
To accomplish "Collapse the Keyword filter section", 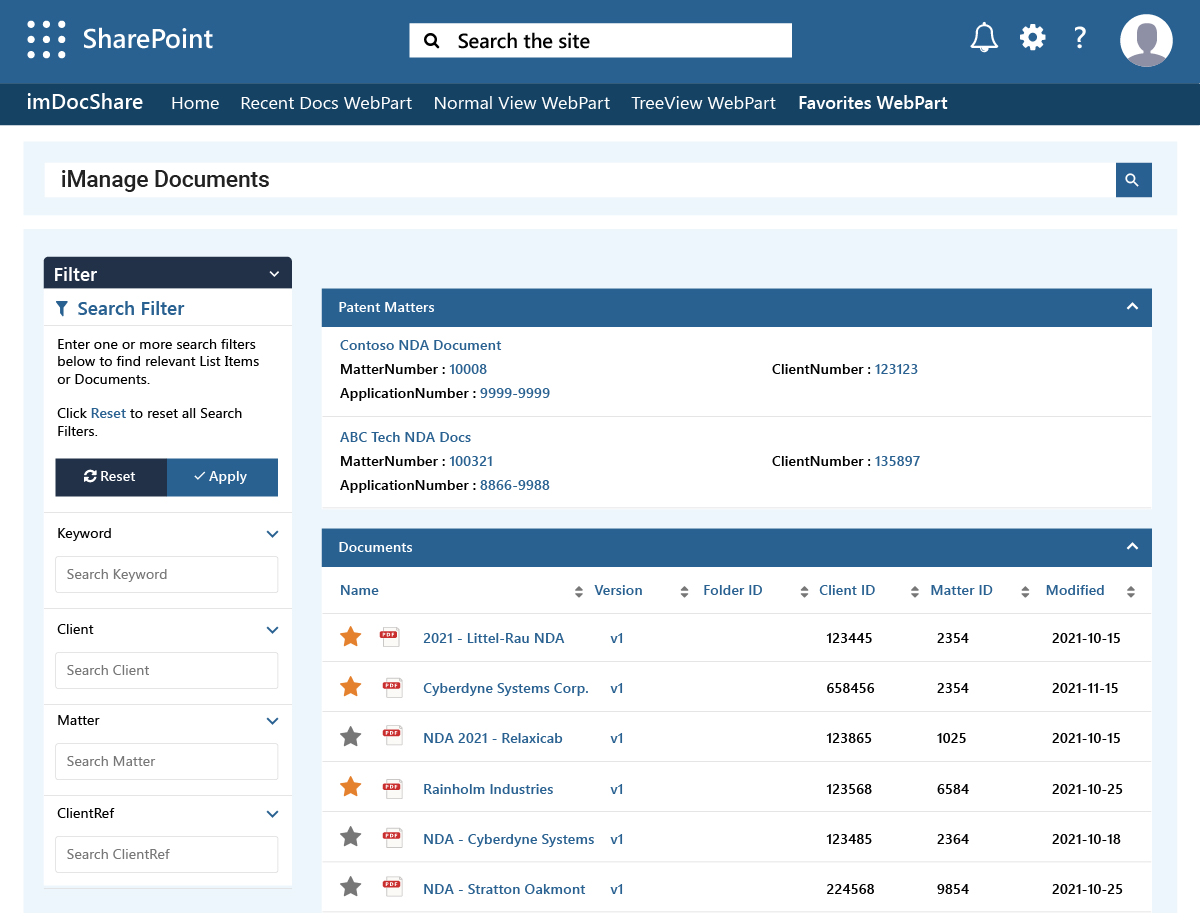I will (x=272, y=534).
